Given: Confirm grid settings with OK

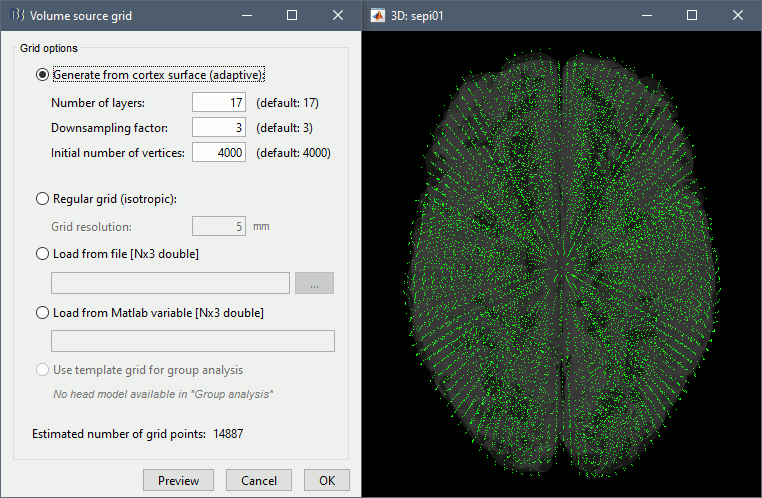Looking at the screenshot, I should pyautogui.click(x=327, y=480).
